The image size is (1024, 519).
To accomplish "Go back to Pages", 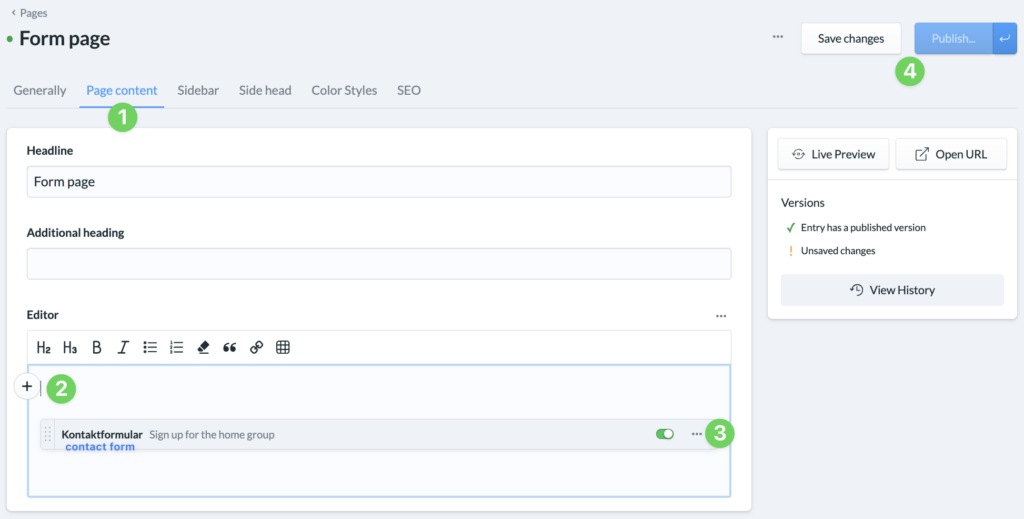I will click(x=29, y=12).
